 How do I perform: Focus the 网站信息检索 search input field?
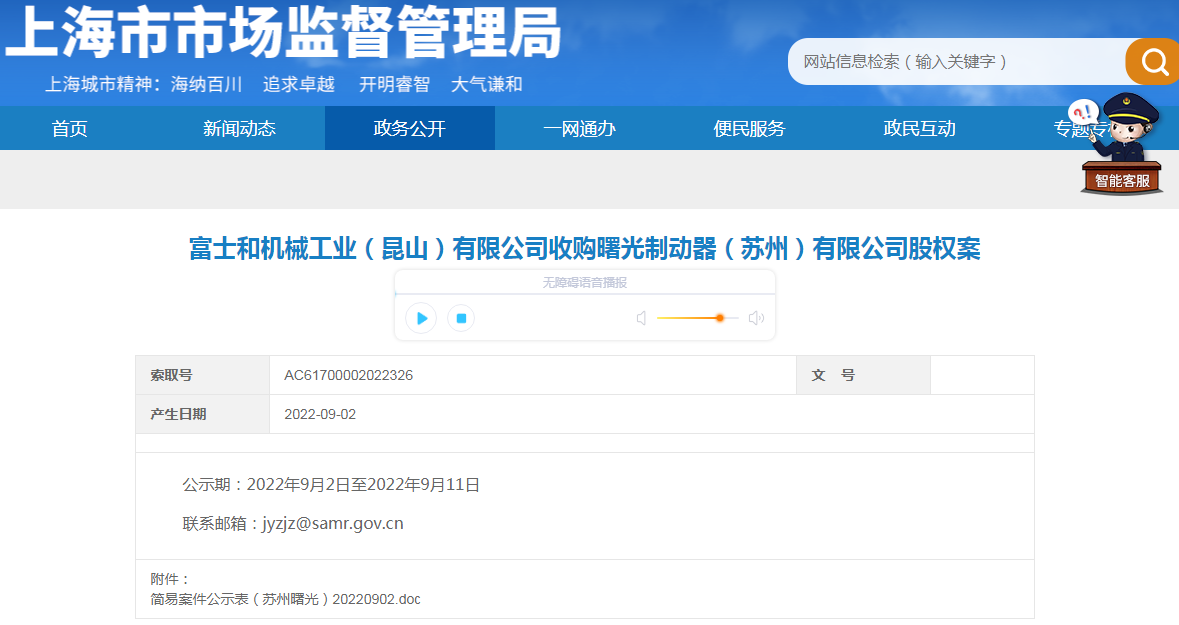(x=956, y=62)
